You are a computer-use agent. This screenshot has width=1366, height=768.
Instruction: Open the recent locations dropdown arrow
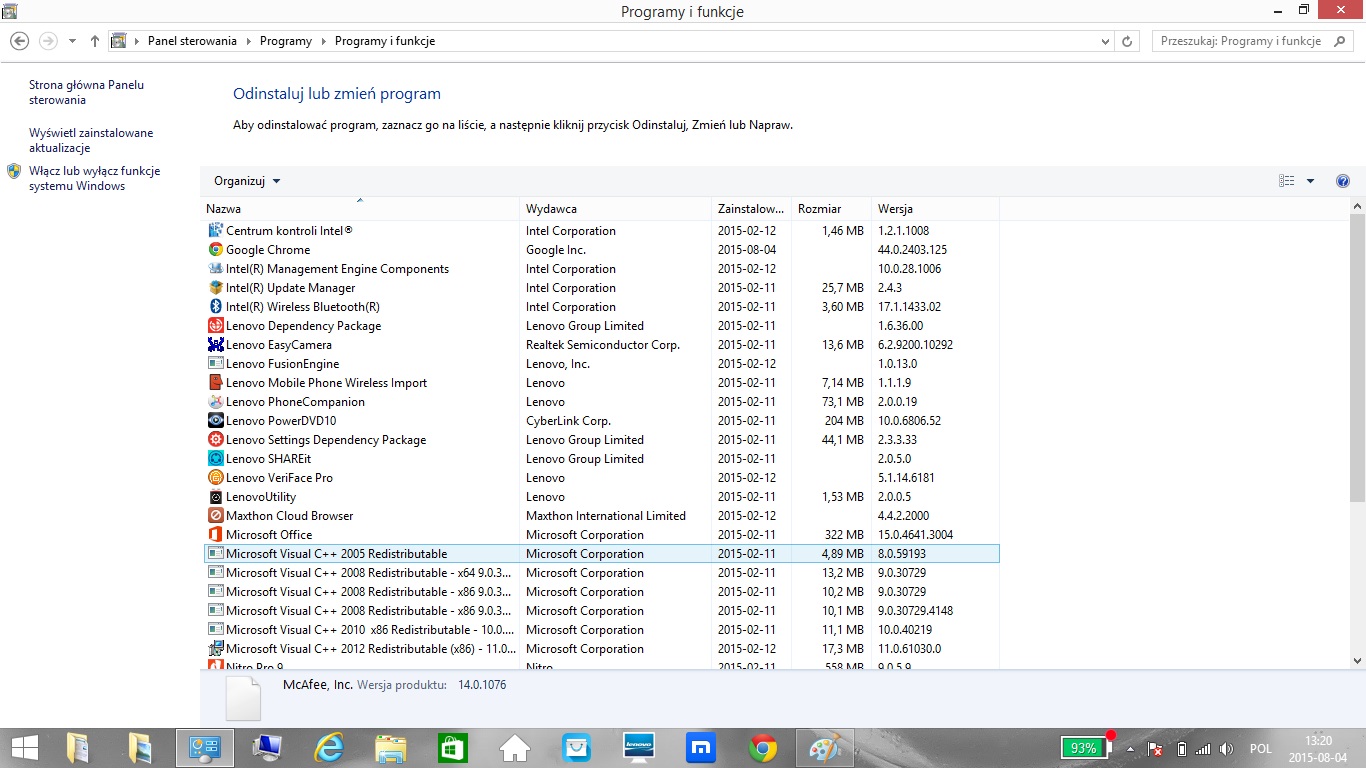click(72, 41)
